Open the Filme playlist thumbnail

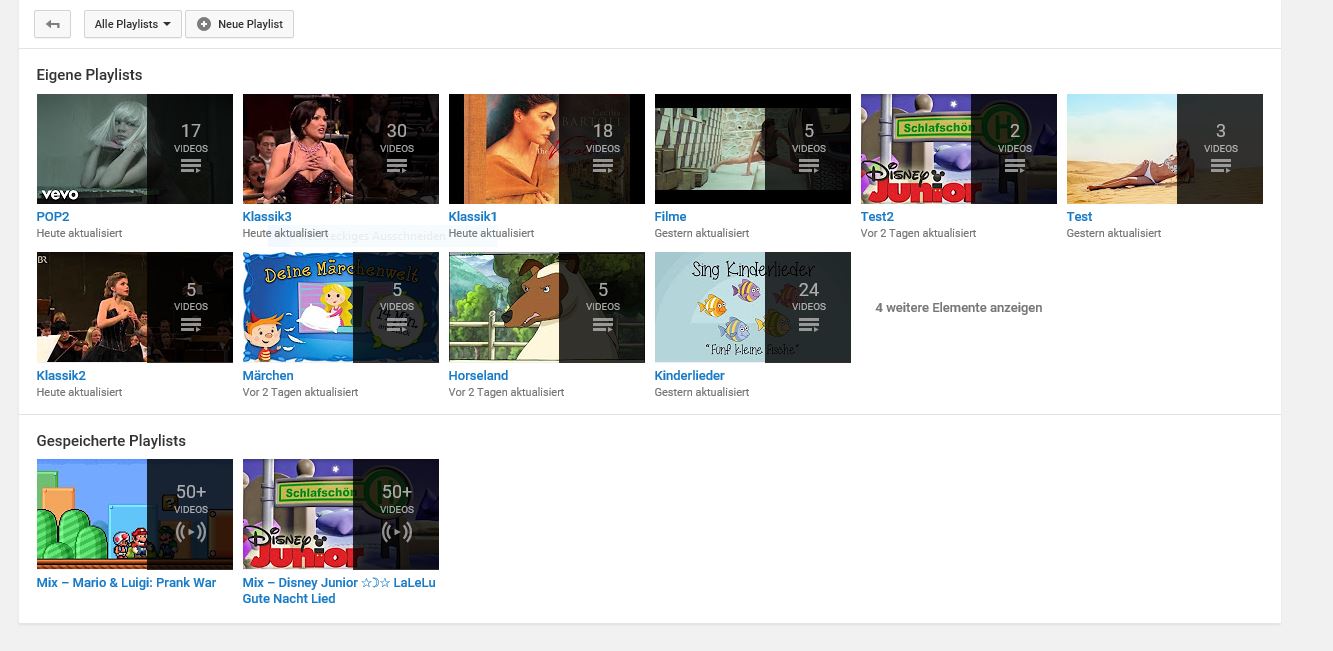click(753, 149)
